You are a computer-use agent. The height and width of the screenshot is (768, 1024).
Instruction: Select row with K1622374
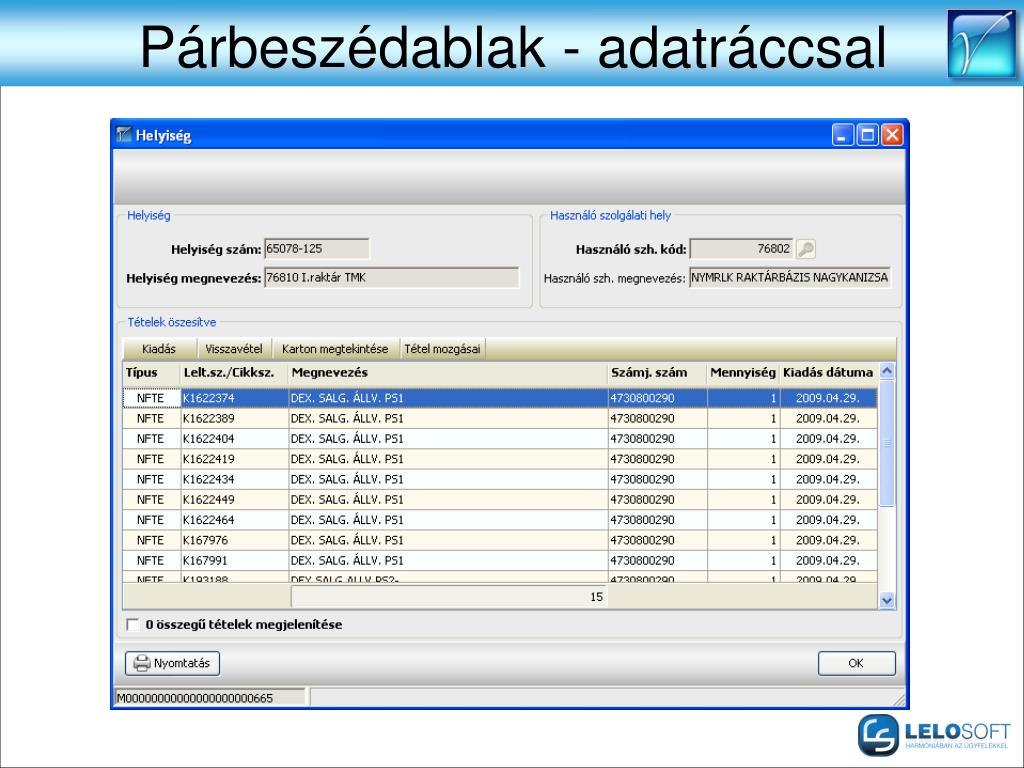tap(500, 398)
